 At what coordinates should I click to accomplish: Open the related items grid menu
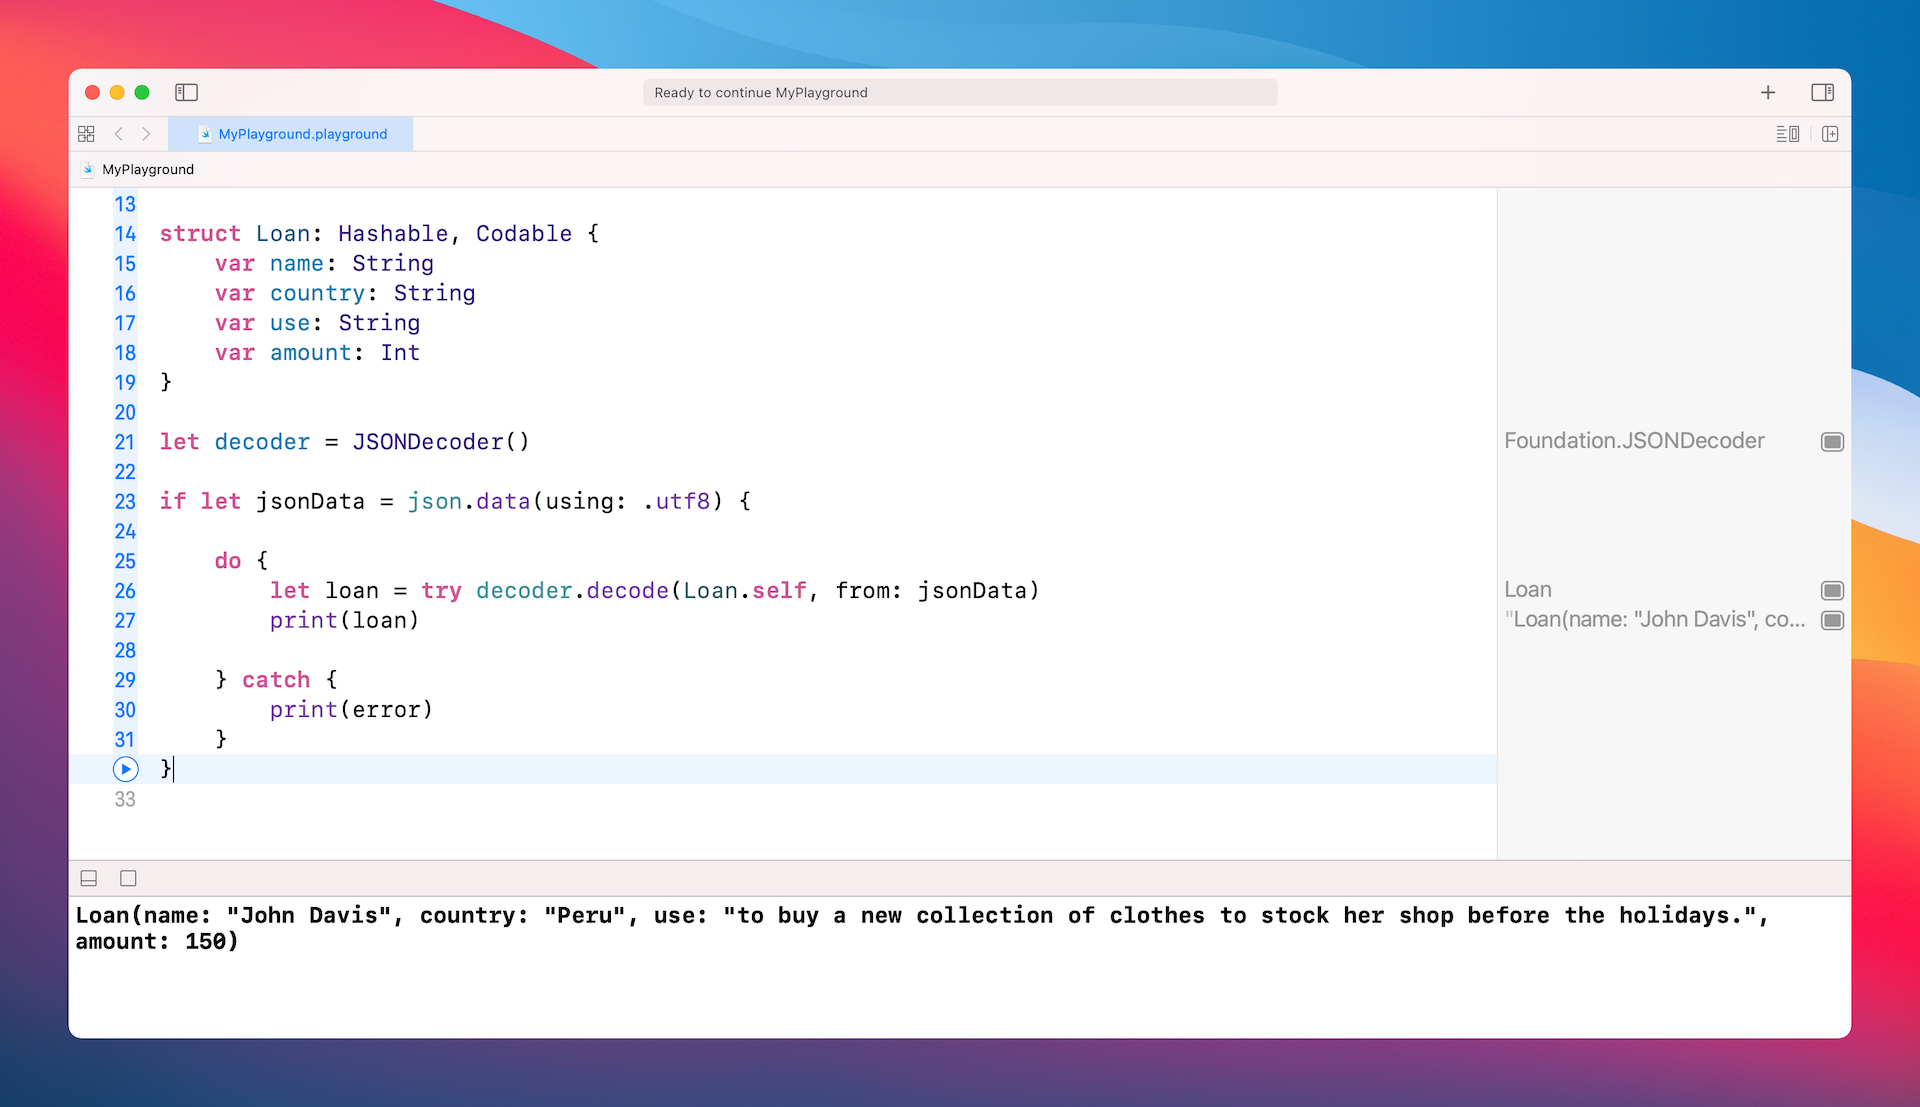tap(86, 134)
